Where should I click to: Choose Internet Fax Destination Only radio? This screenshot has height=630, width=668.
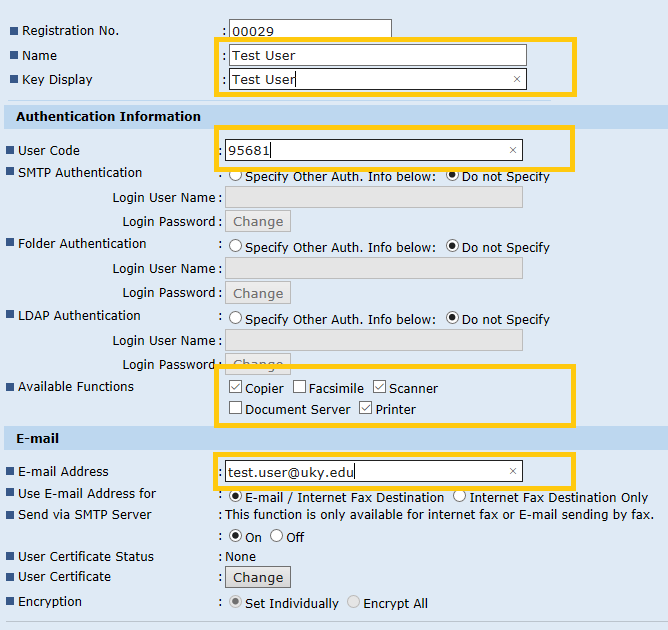point(459,496)
